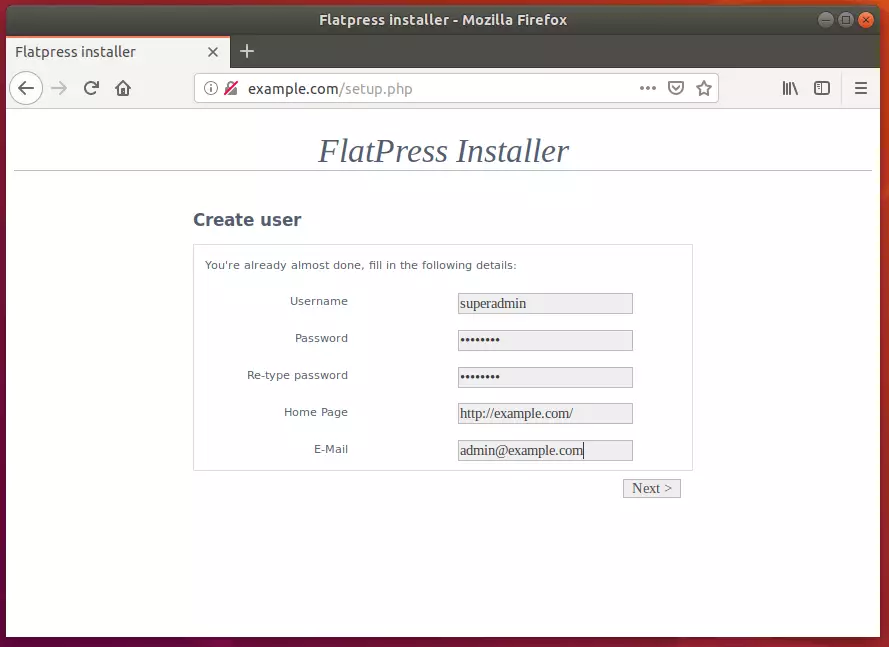Click the Home Page label
889x647 pixels.
point(316,412)
